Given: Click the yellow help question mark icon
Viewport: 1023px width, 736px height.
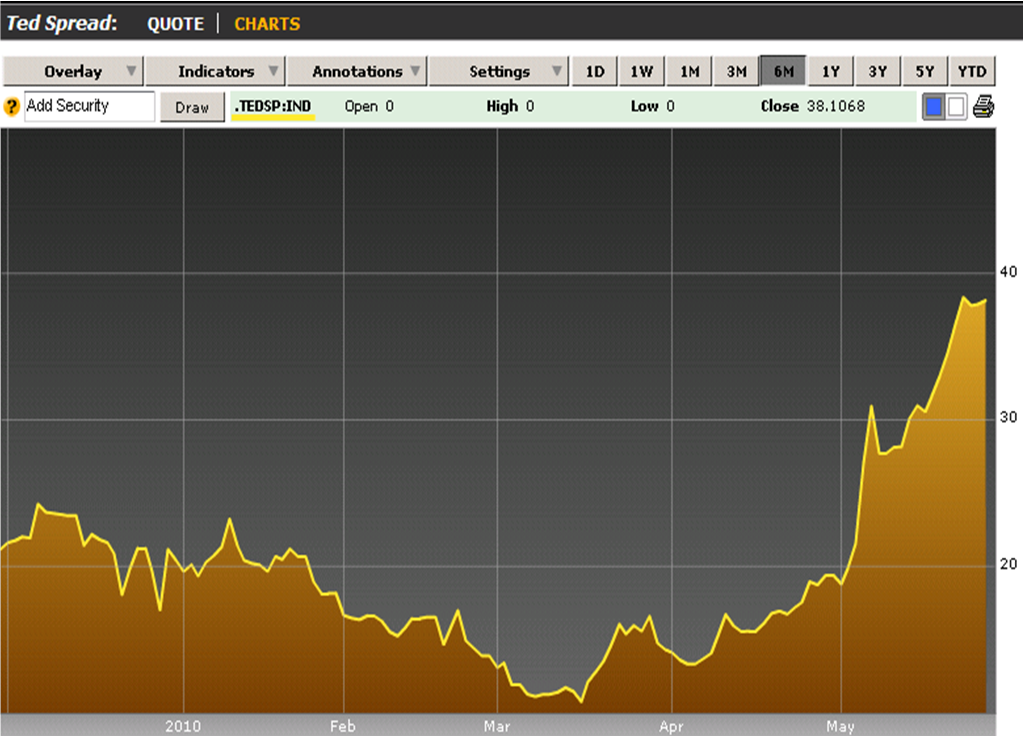Looking at the screenshot, I should click(11, 106).
